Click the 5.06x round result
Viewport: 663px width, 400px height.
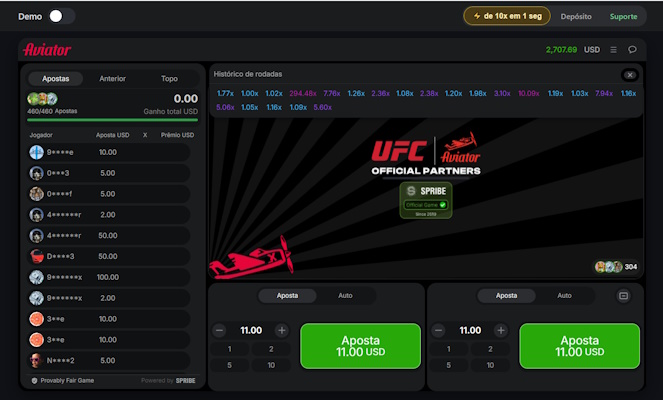click(x=225, y=107)
